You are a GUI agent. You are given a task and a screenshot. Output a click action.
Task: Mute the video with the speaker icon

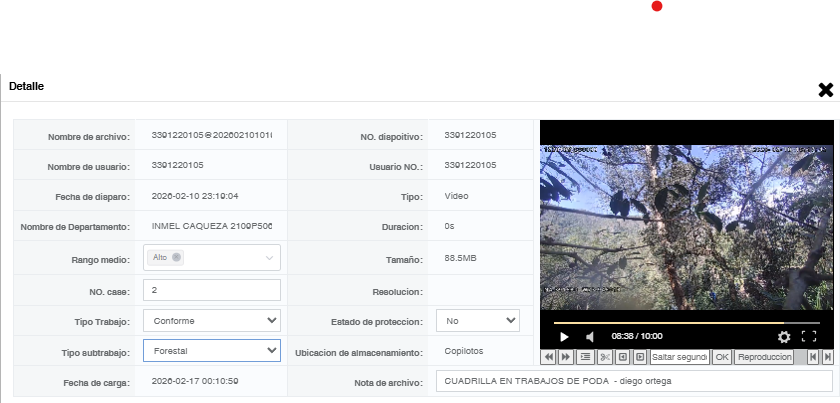[590, 337]
